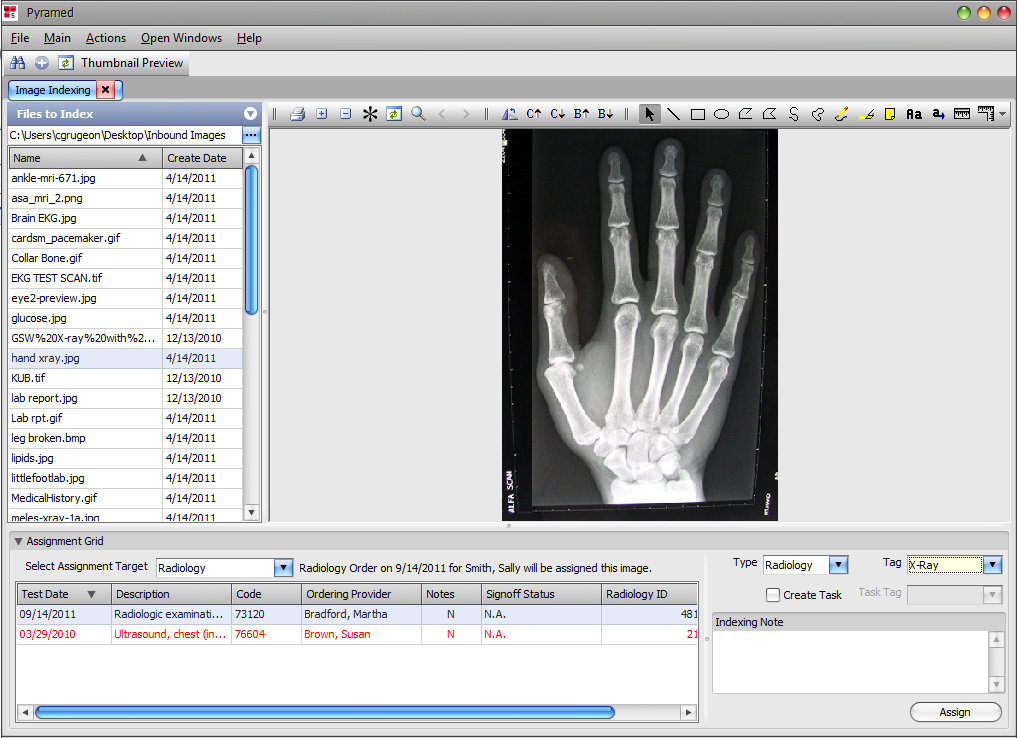The height and width of the screenshot is (738, 1019).
Task: Click inside the Indexing Note text area
Action: 850,661
